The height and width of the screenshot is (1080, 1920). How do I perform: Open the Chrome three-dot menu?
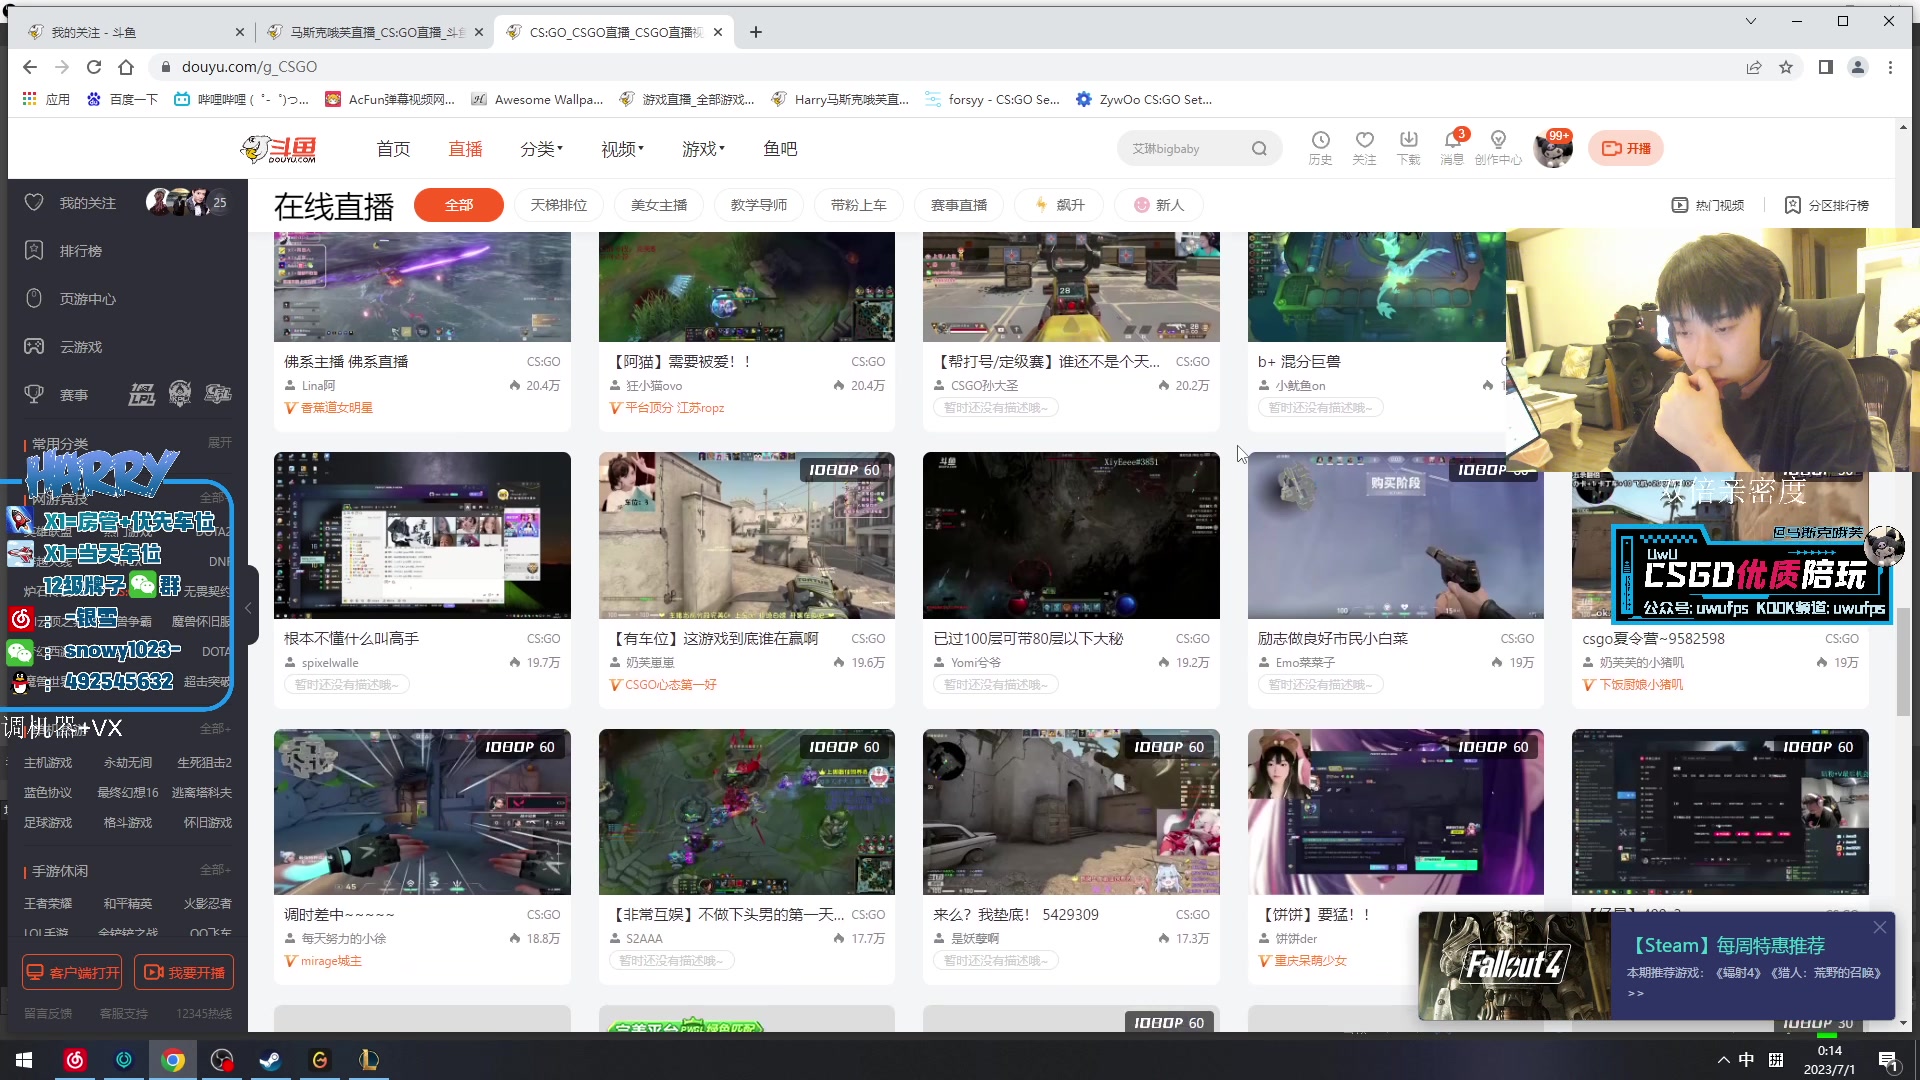point(1890,67)
